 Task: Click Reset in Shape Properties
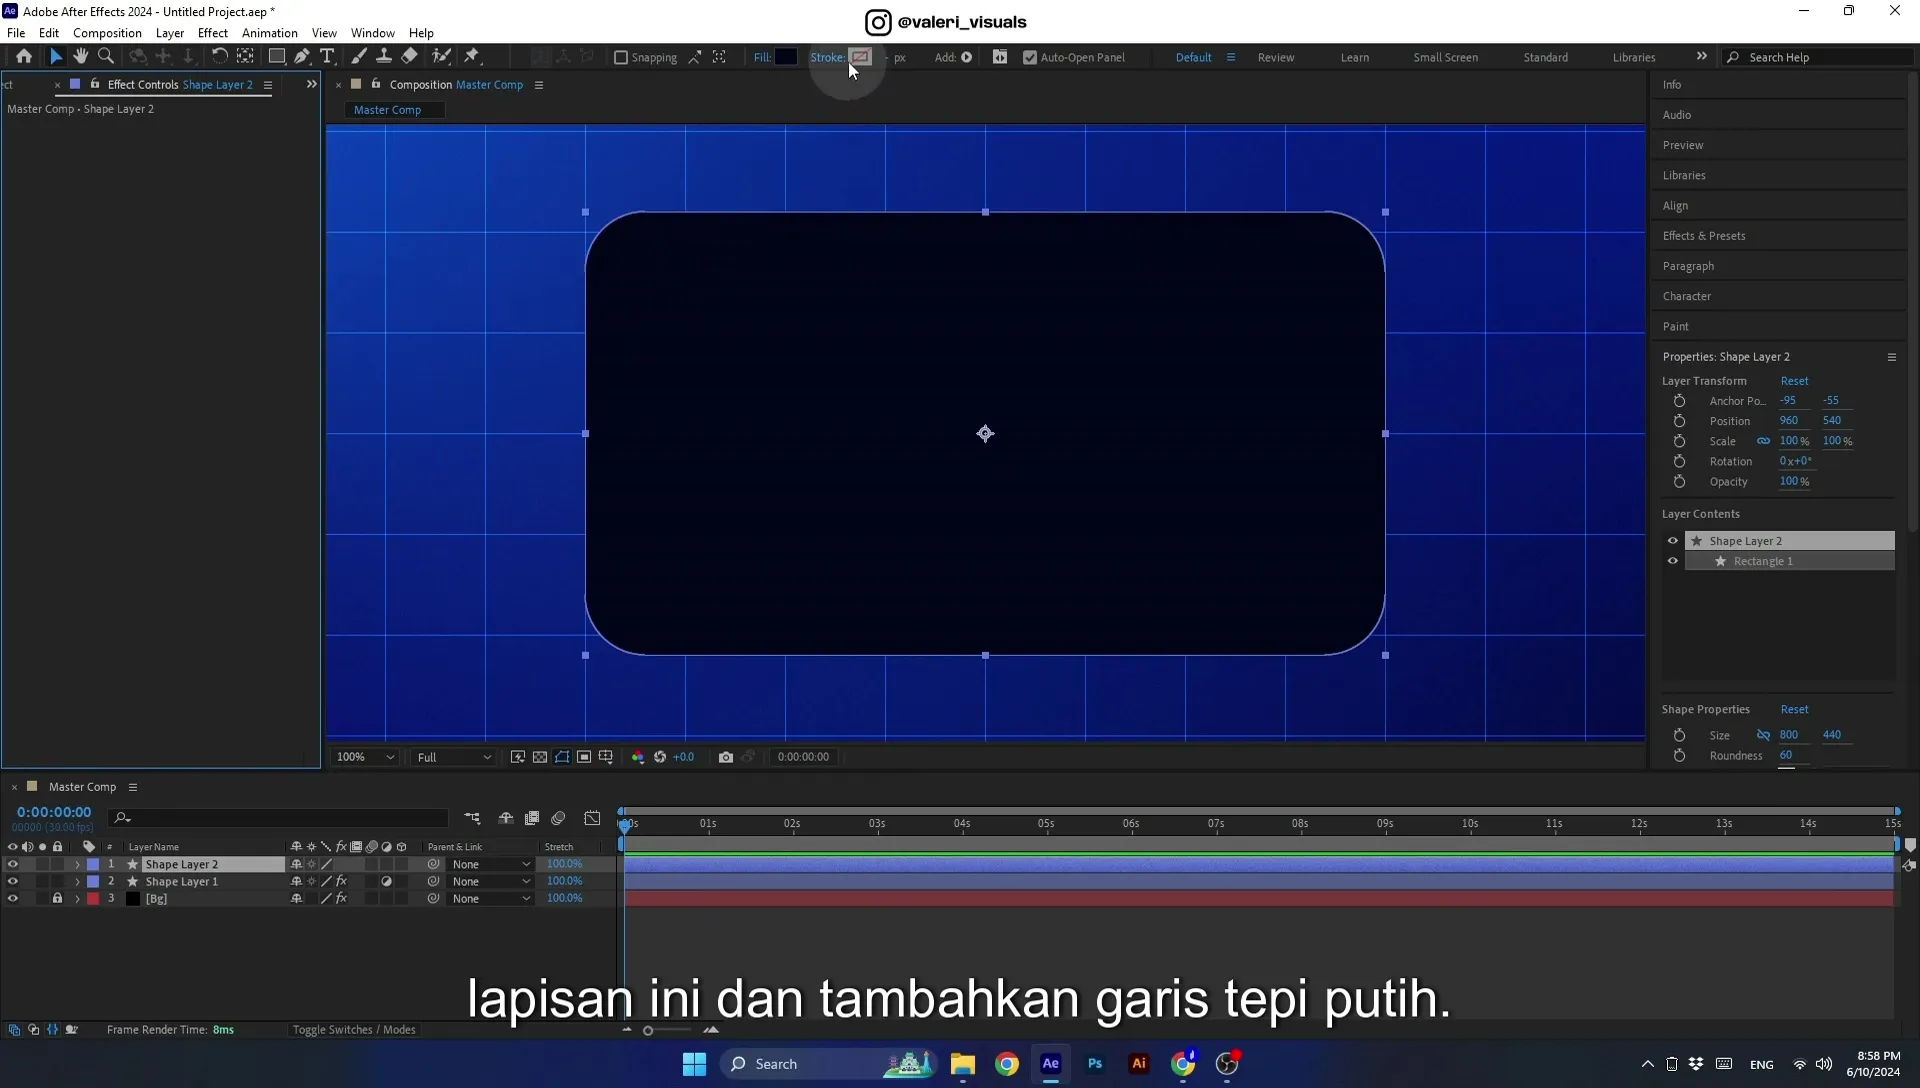[1794, 710]
